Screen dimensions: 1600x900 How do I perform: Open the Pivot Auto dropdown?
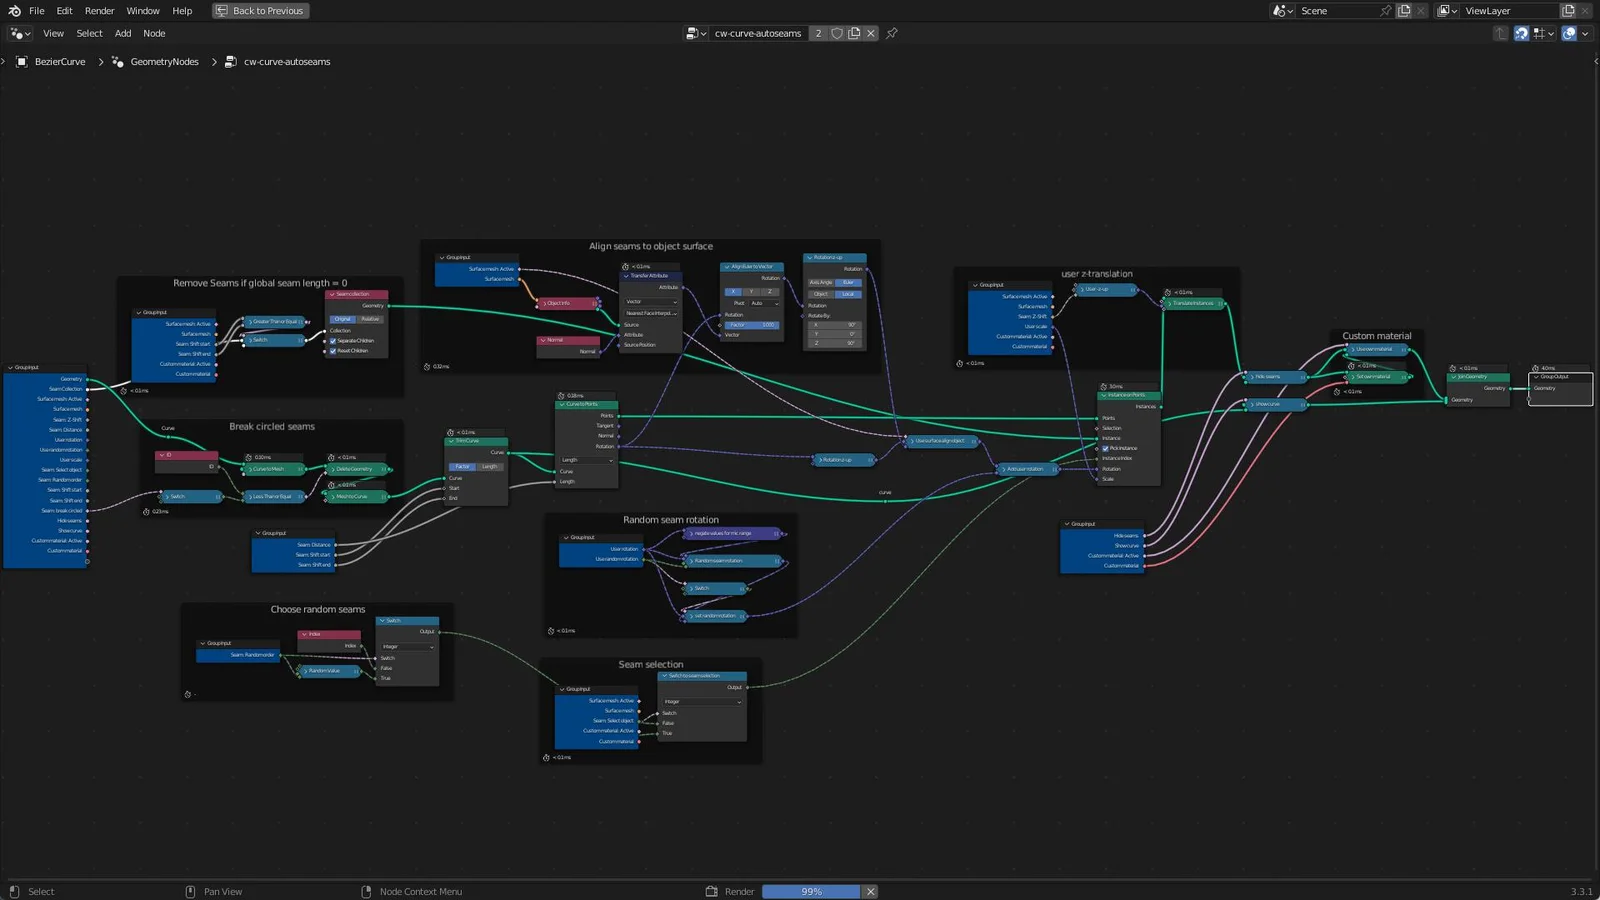click(x=763, y=303)
